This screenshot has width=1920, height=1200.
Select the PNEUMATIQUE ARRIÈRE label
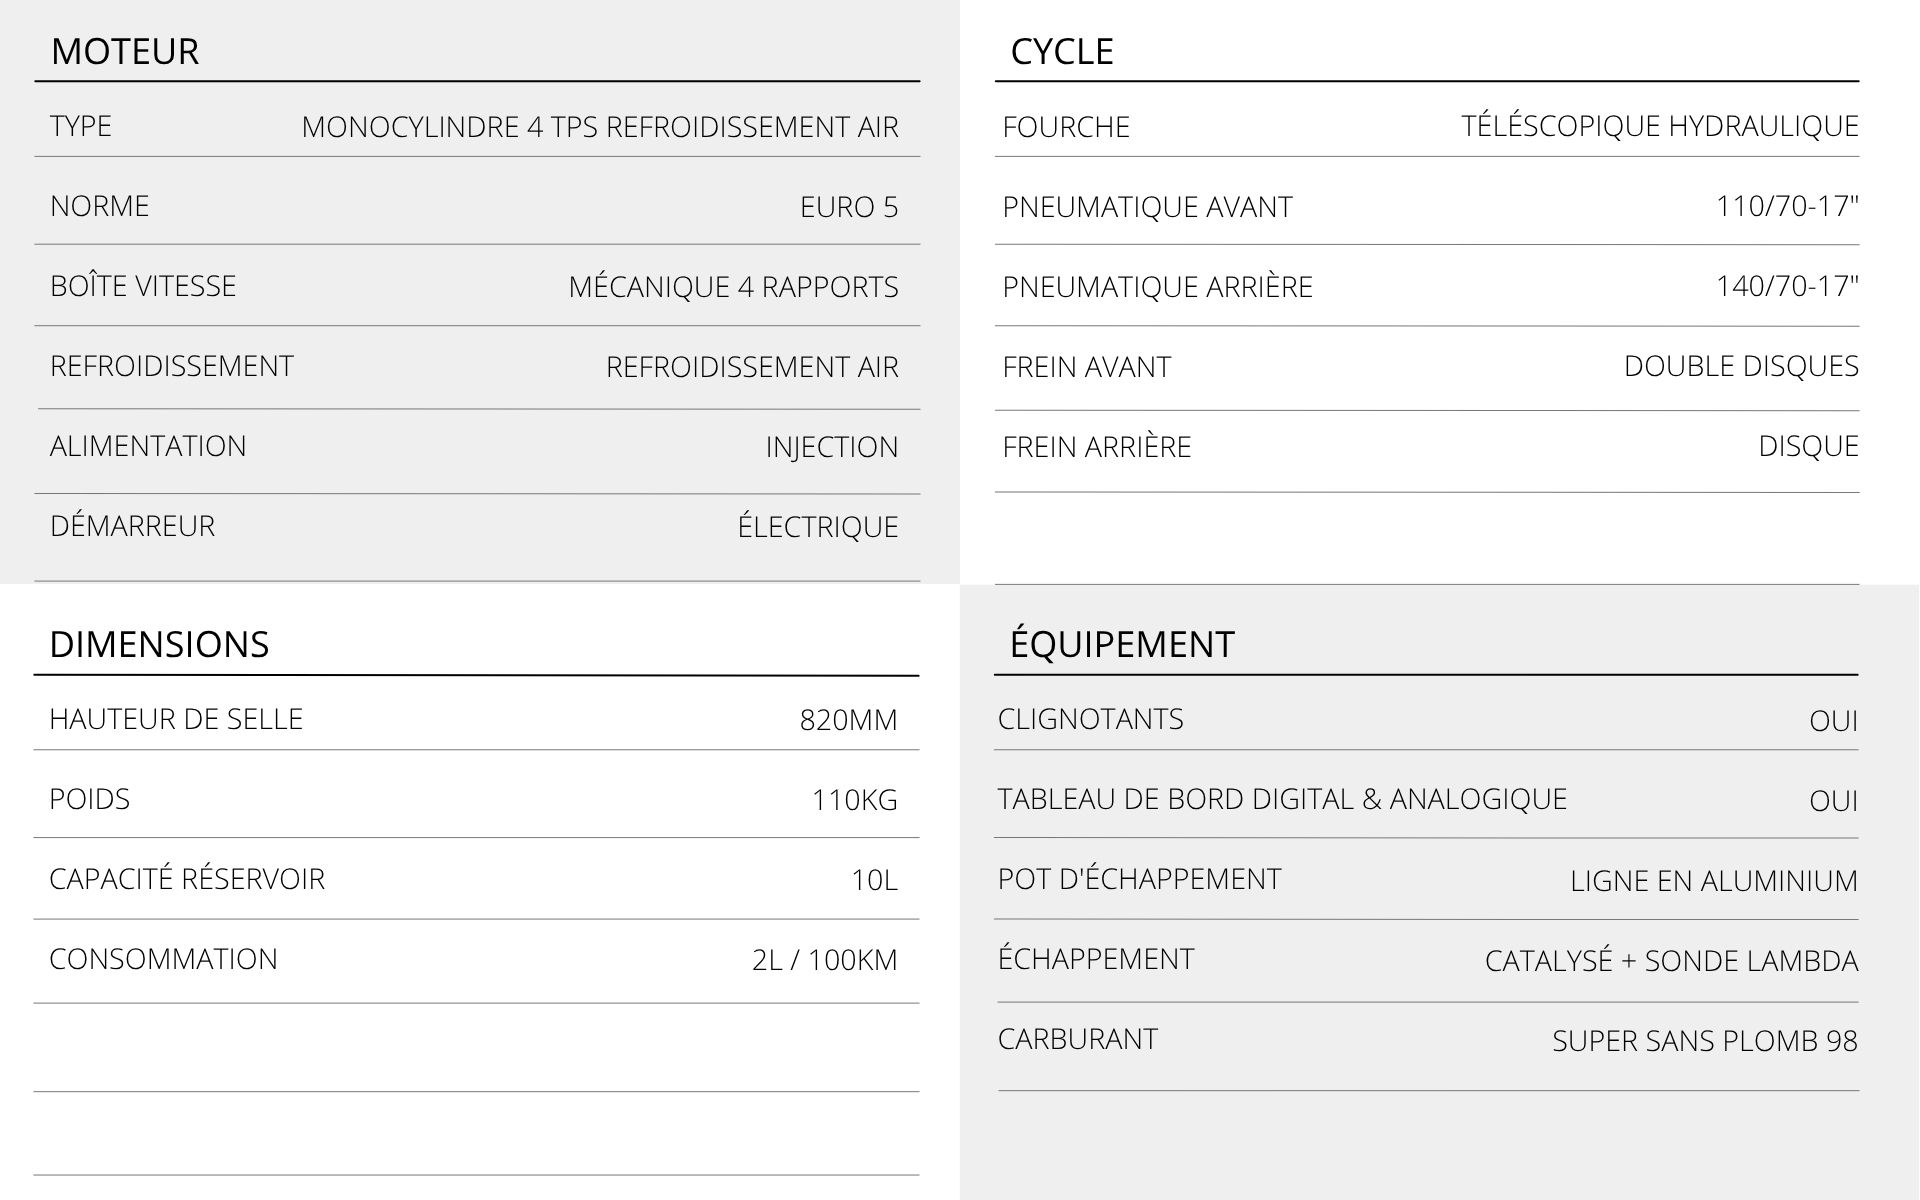[1157, 287]
